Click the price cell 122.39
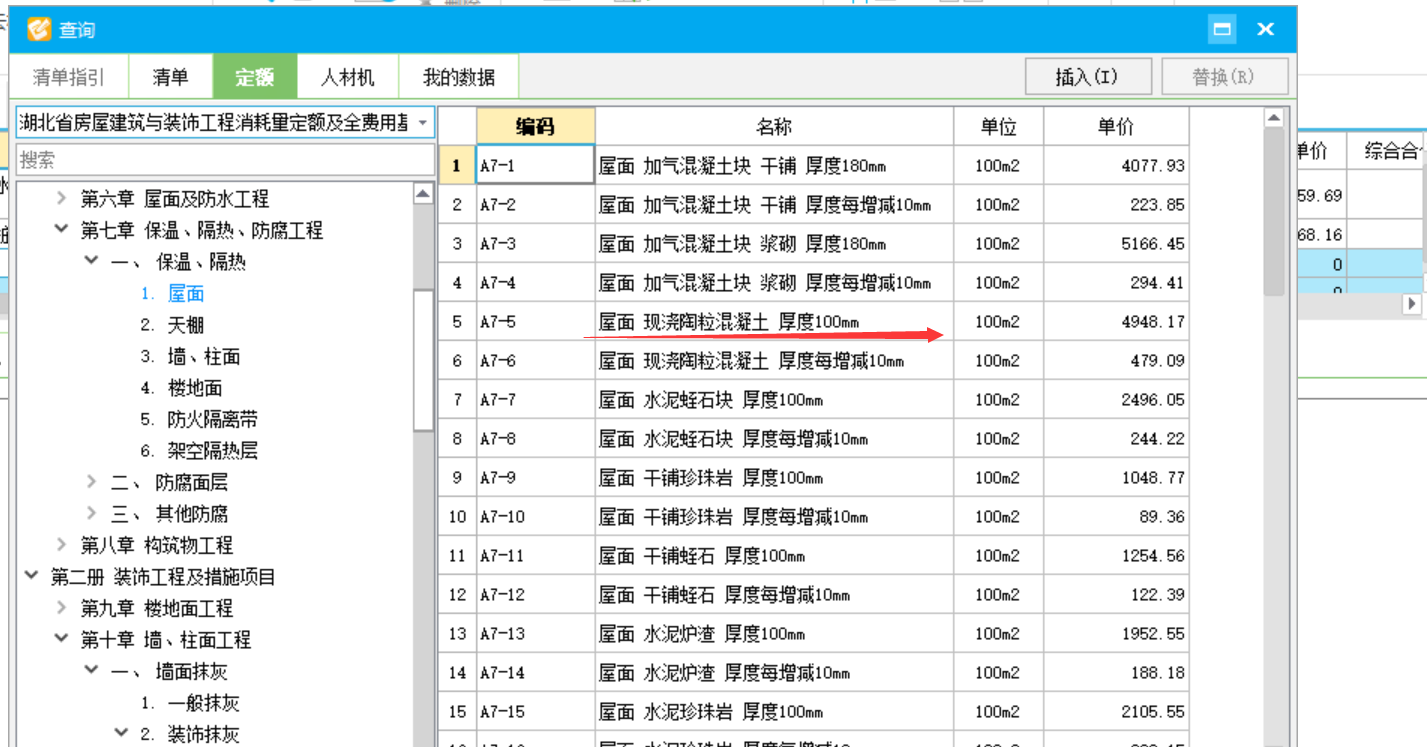 coord(1116,595)
